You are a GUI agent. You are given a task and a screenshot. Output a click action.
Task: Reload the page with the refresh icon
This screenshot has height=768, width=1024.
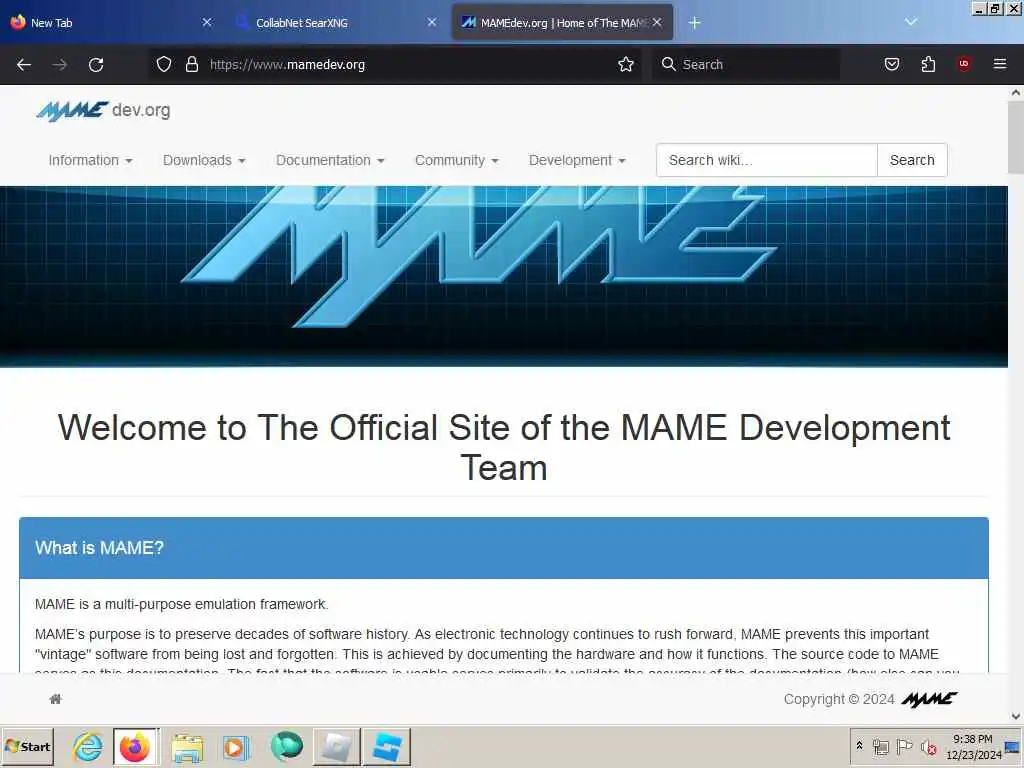pos(96,65)
